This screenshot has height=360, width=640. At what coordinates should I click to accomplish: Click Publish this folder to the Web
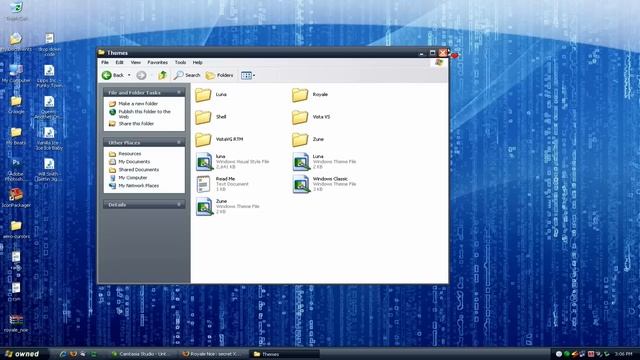coord(144,114)
